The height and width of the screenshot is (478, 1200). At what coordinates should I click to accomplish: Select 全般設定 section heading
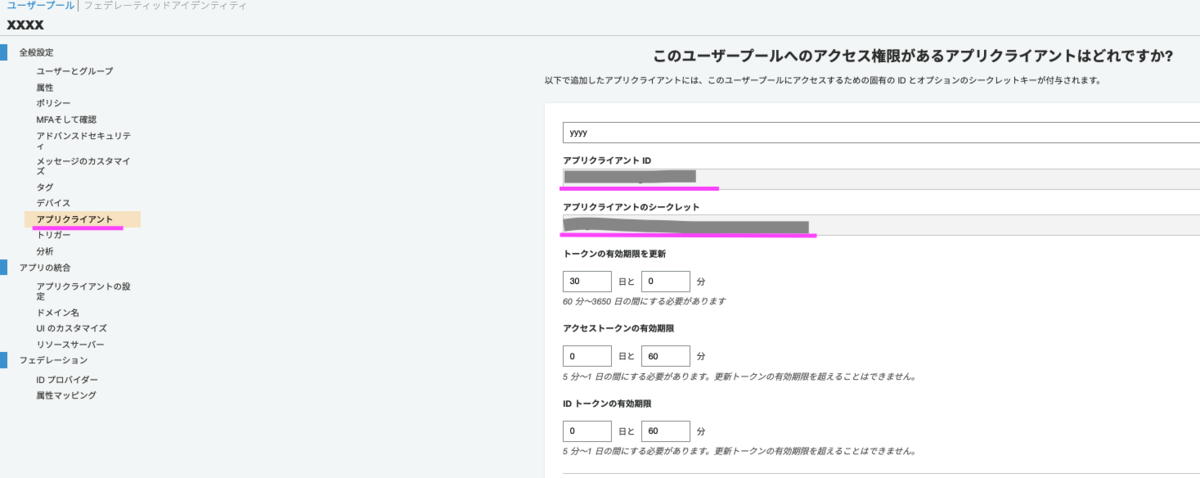pos(36,52)
